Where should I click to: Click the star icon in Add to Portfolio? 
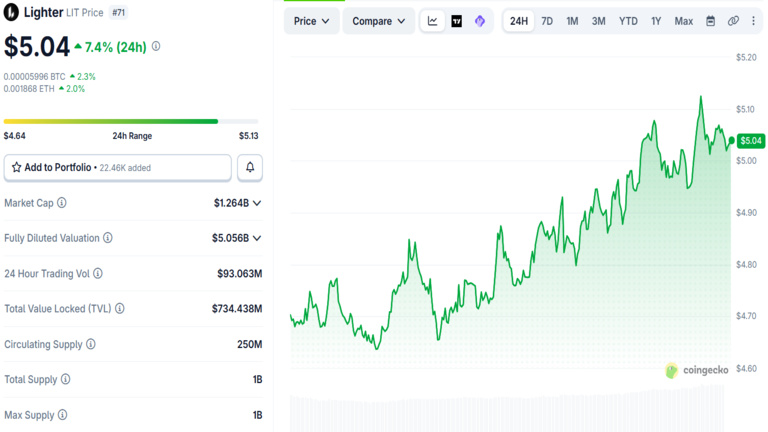[x=17, y=168]
